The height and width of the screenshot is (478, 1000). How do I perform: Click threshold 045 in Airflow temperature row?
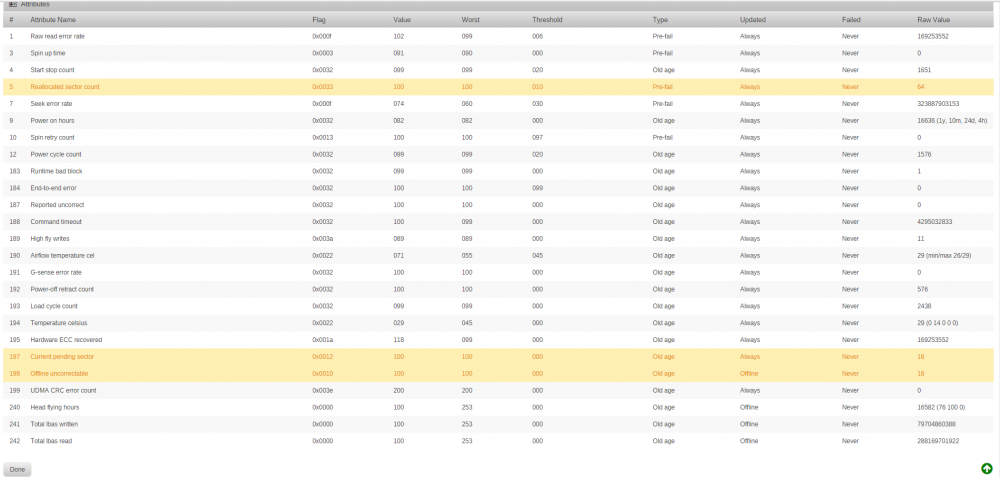(x=538, y=256)
